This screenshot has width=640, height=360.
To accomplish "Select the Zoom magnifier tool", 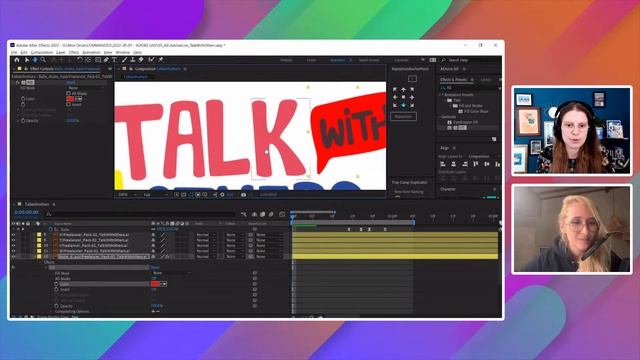I will [x=43, y=60].
